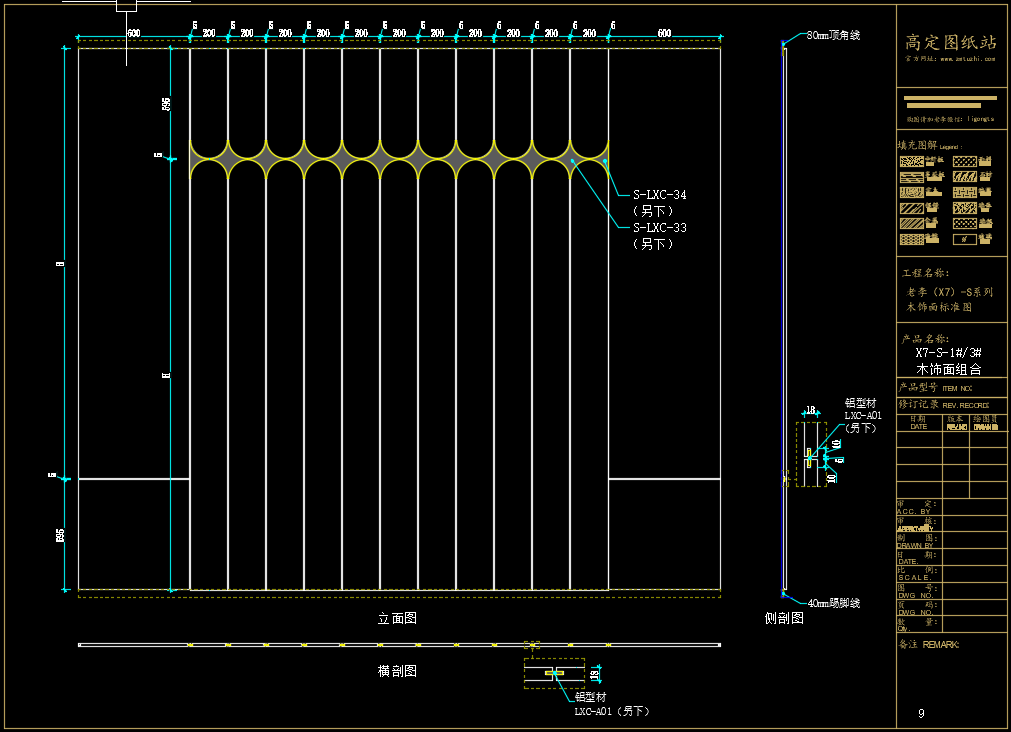Click the S-LXC-33 leader label
Screen dimensions: 1011x732
pyautogui.click(x=659, y=228)
